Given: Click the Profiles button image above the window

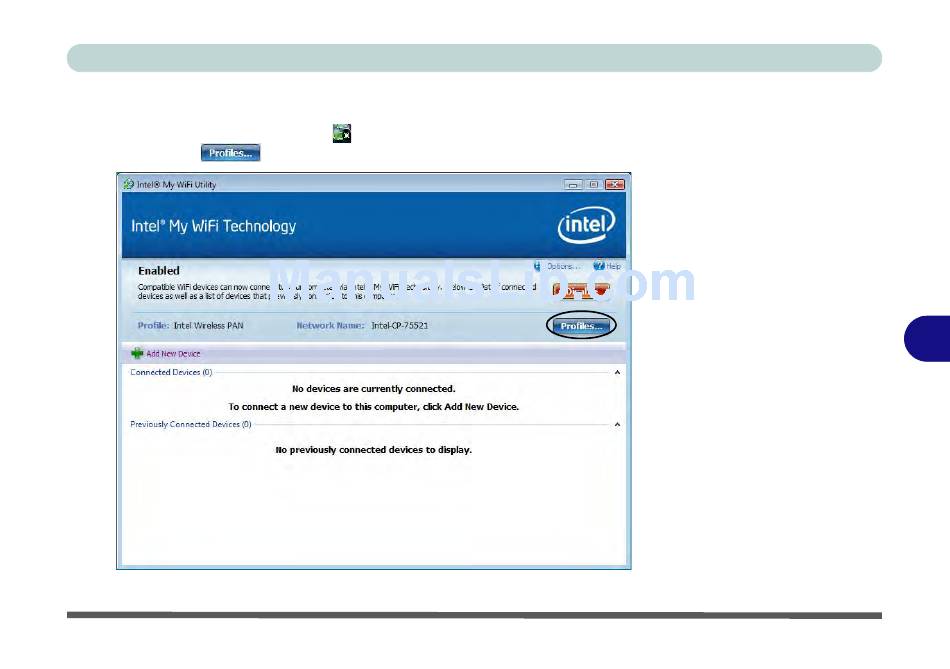Looking at the screenshot, I should 230,153.
